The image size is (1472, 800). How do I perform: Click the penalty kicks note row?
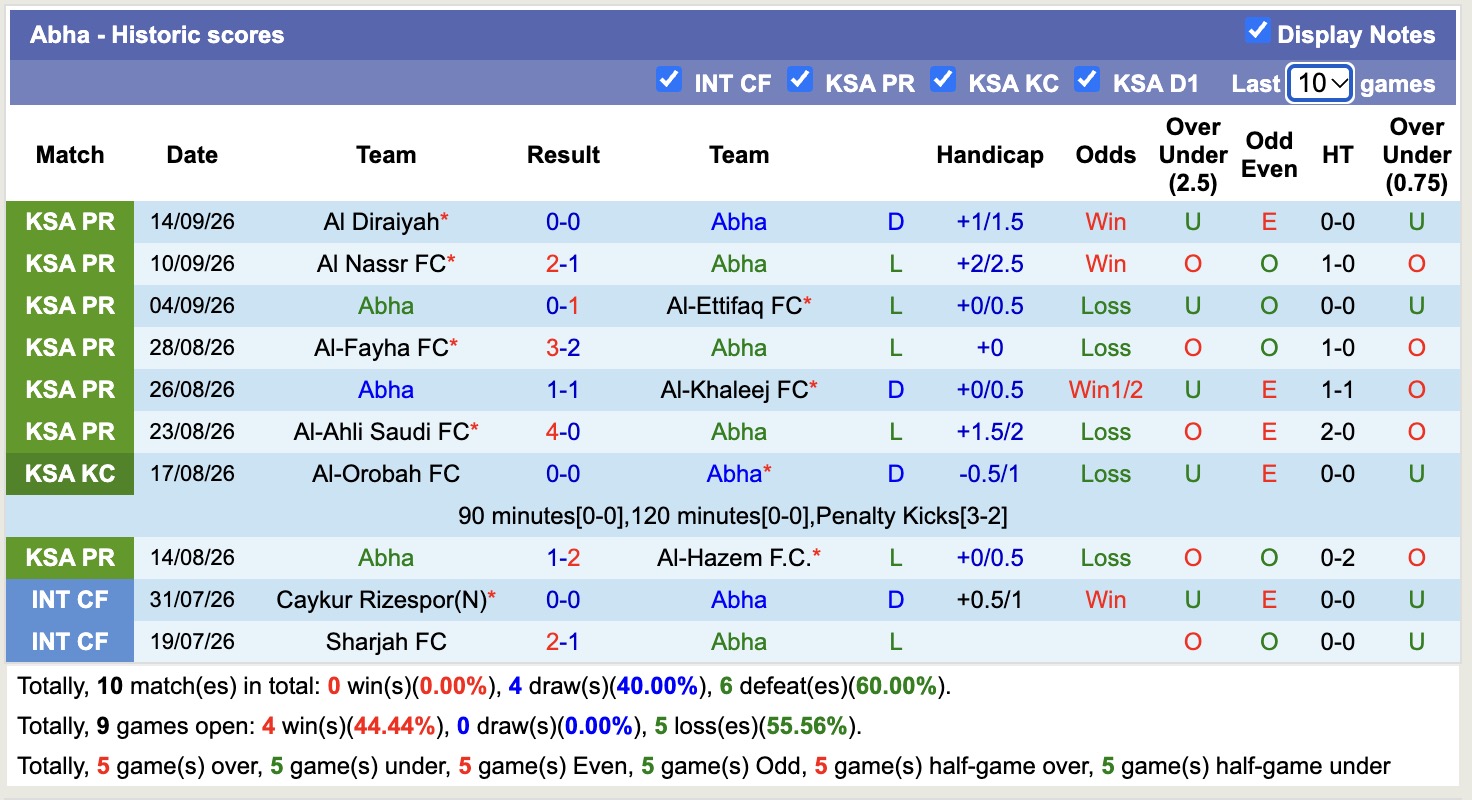click(x=733, y=516)
